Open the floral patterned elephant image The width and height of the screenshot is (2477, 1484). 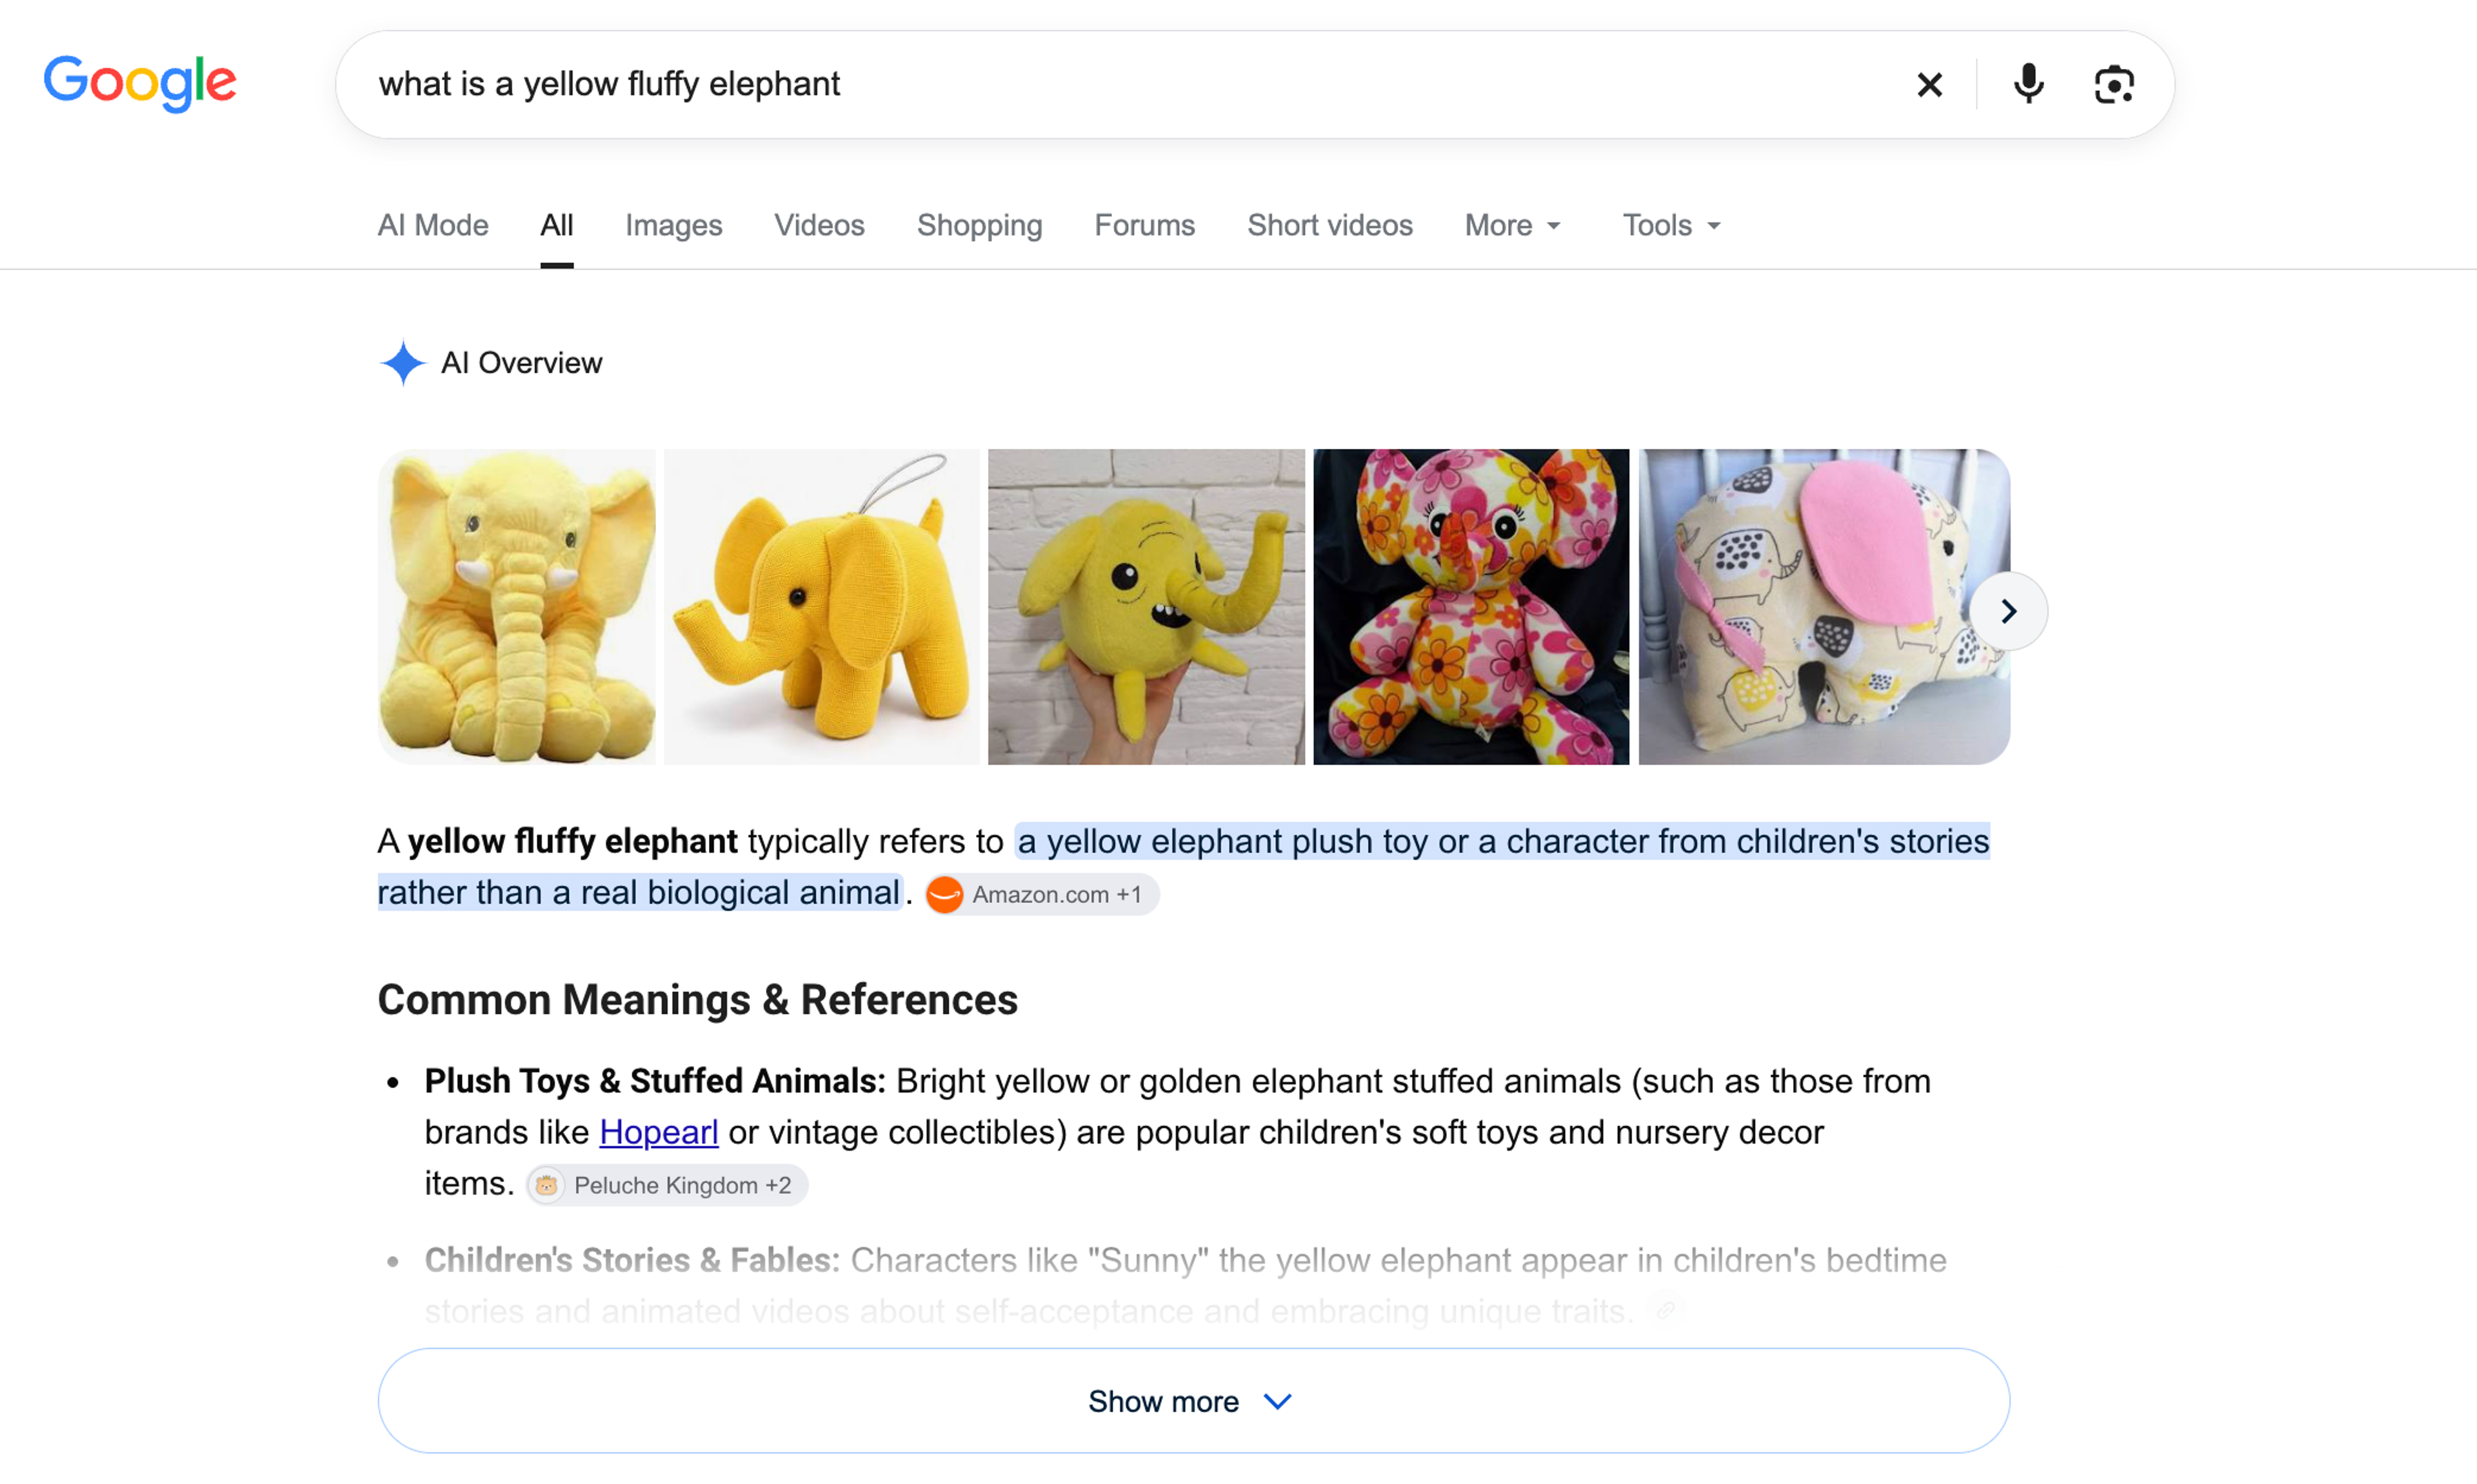click(1471, 607)
